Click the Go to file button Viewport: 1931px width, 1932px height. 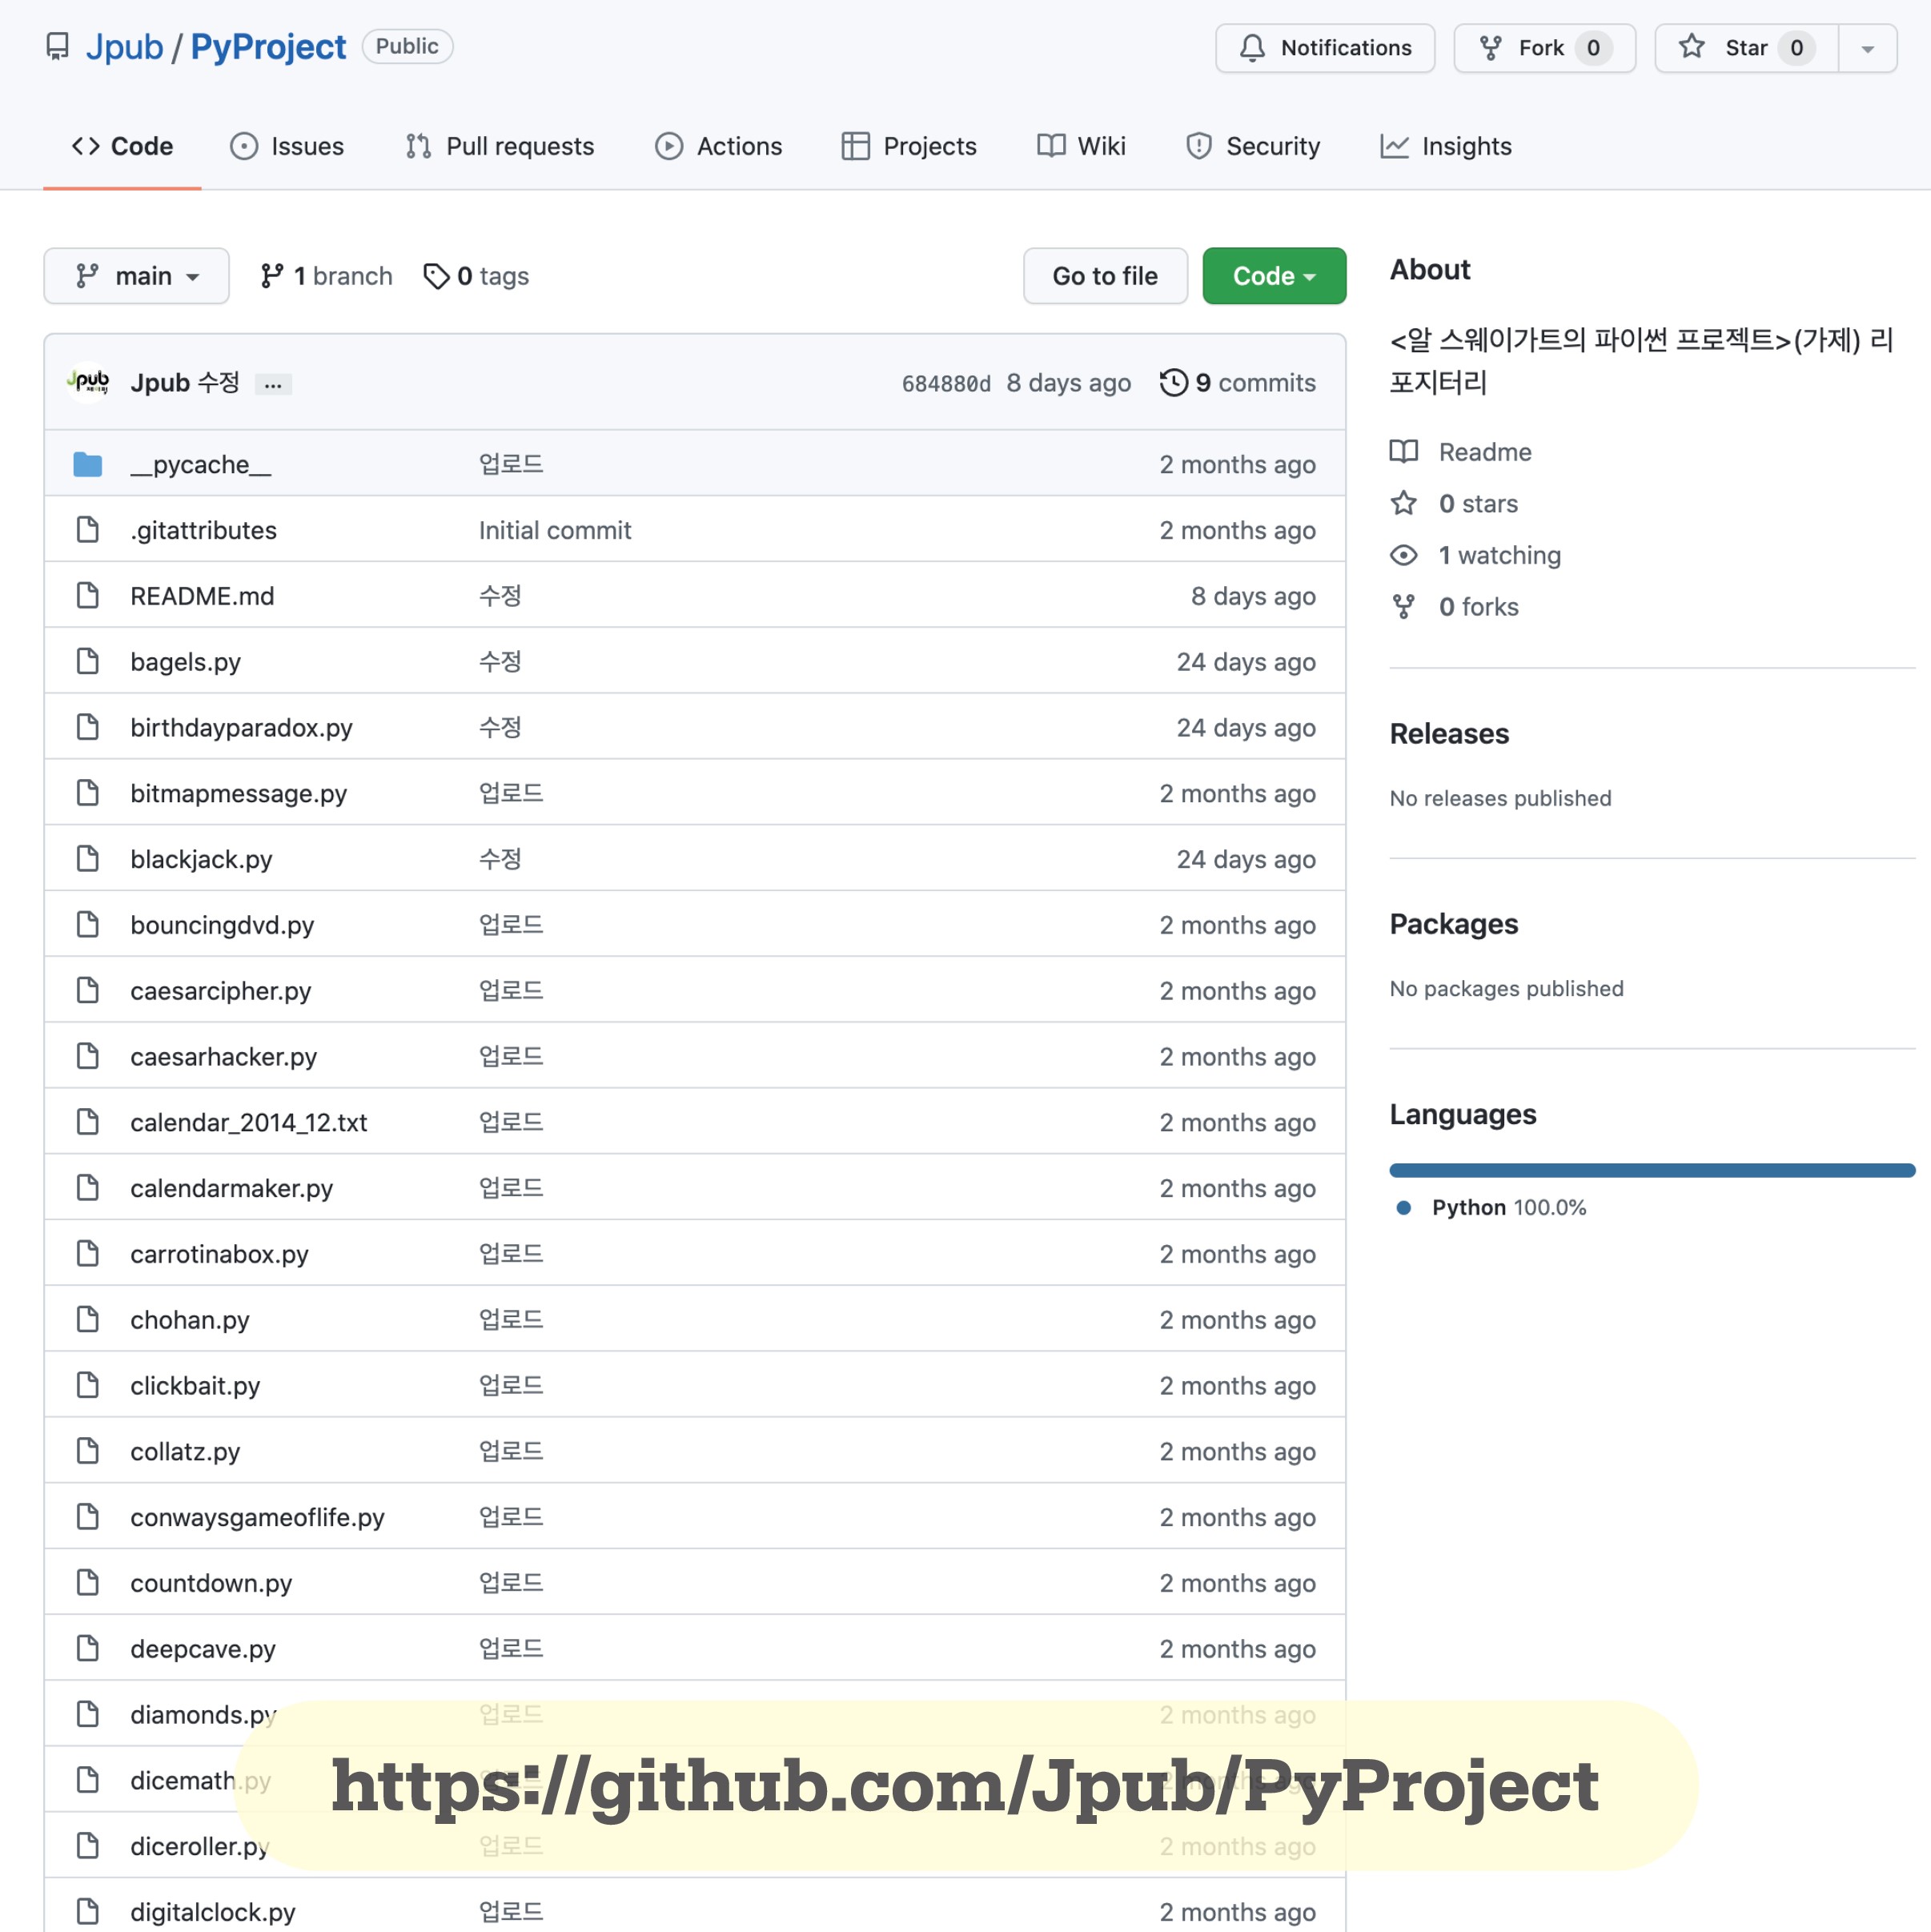pyautogui.click(x=1104, y=276)
